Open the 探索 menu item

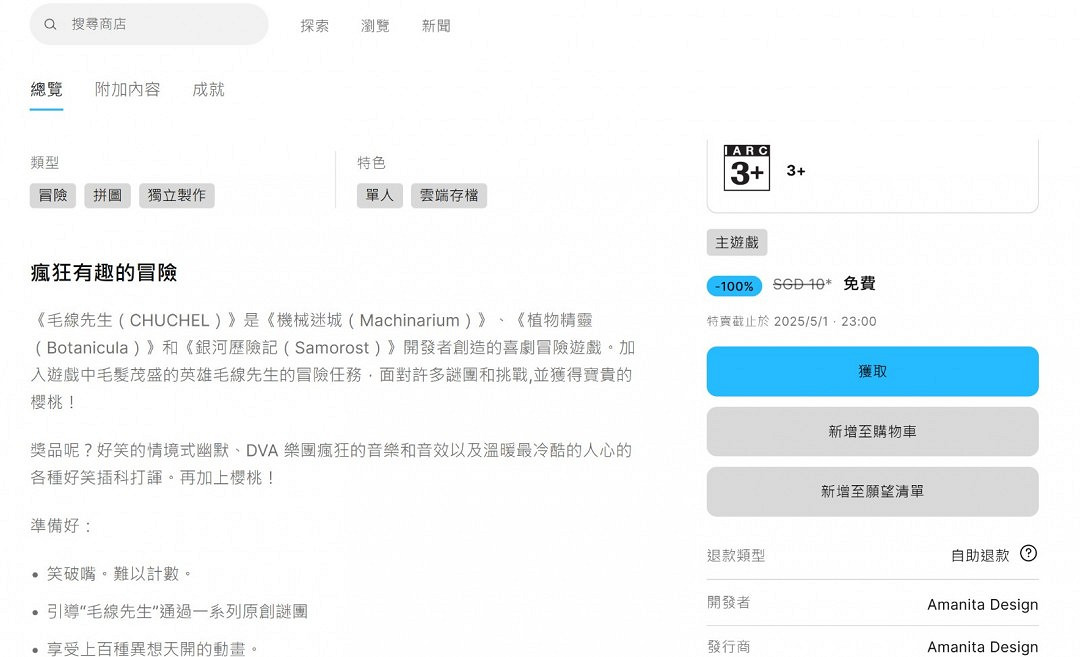(x=314, y=26)
